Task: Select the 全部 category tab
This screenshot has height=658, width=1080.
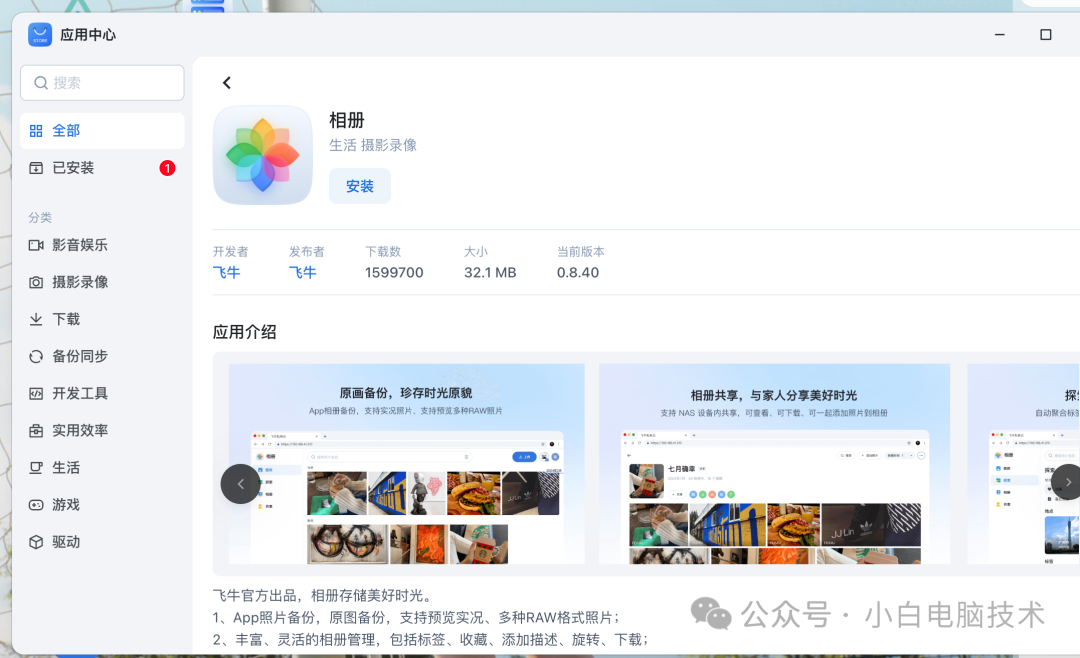Action: (102, 131)
